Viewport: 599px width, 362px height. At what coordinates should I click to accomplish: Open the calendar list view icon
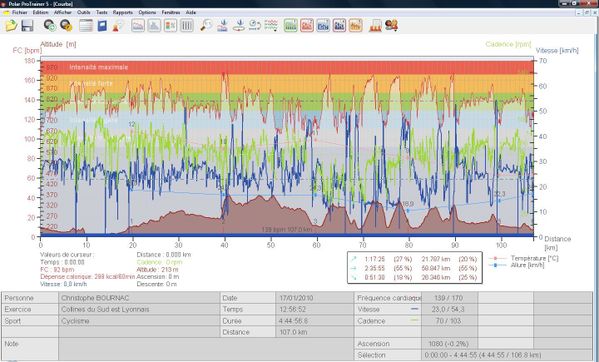pos(86,26)
